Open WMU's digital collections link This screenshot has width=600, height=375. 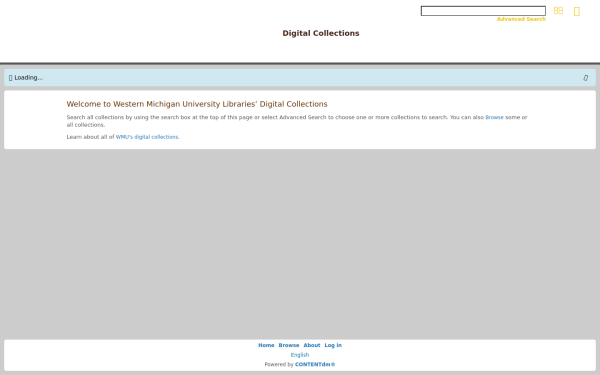[x=148, y=137]
